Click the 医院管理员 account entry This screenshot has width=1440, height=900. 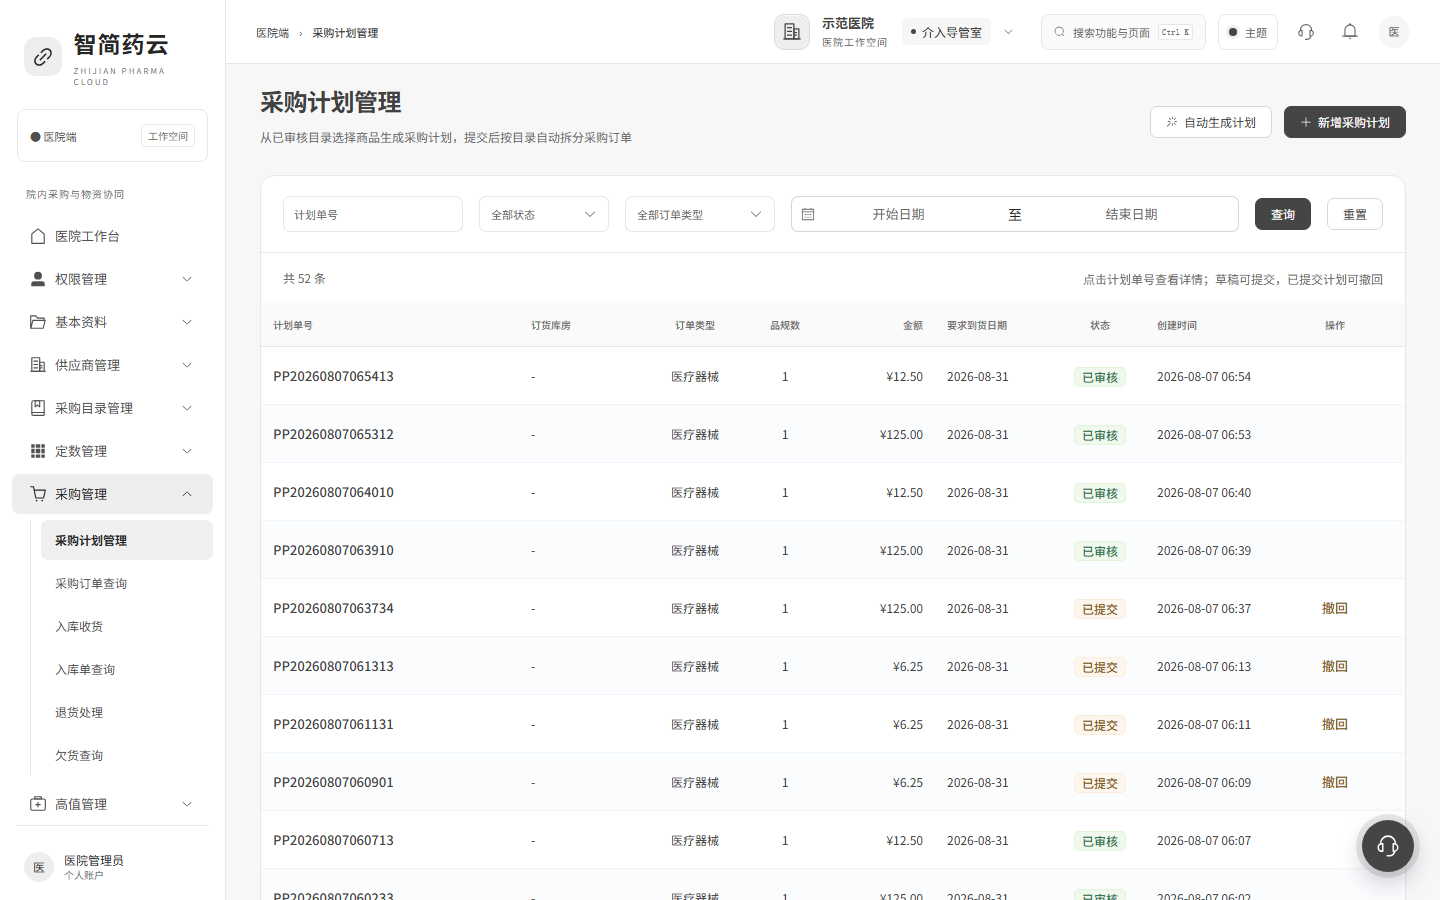tap(112, 867)
